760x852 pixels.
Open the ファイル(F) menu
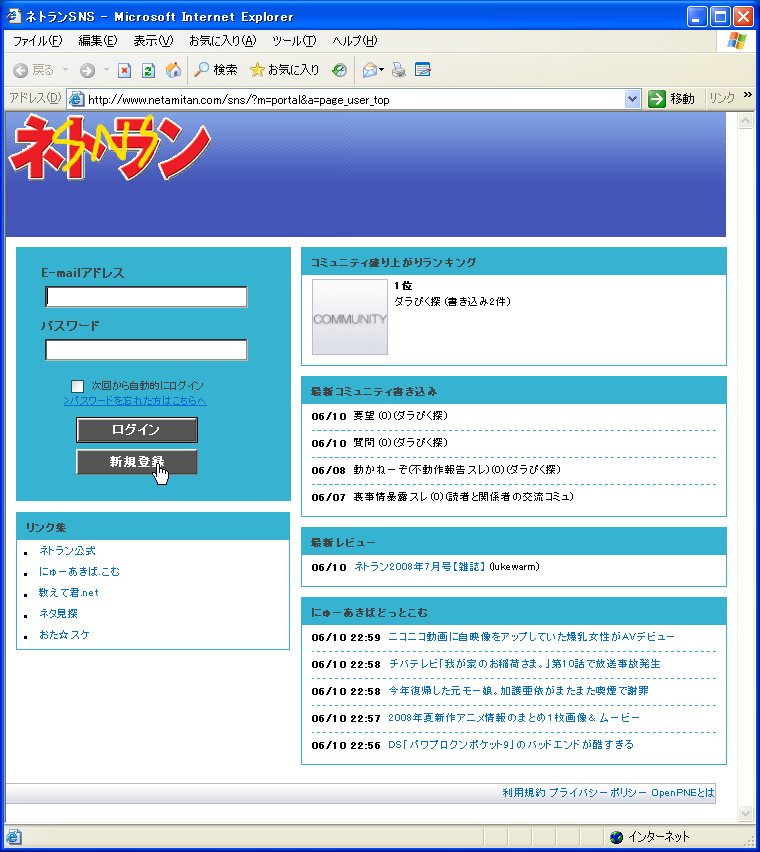[x=37, y=41]
